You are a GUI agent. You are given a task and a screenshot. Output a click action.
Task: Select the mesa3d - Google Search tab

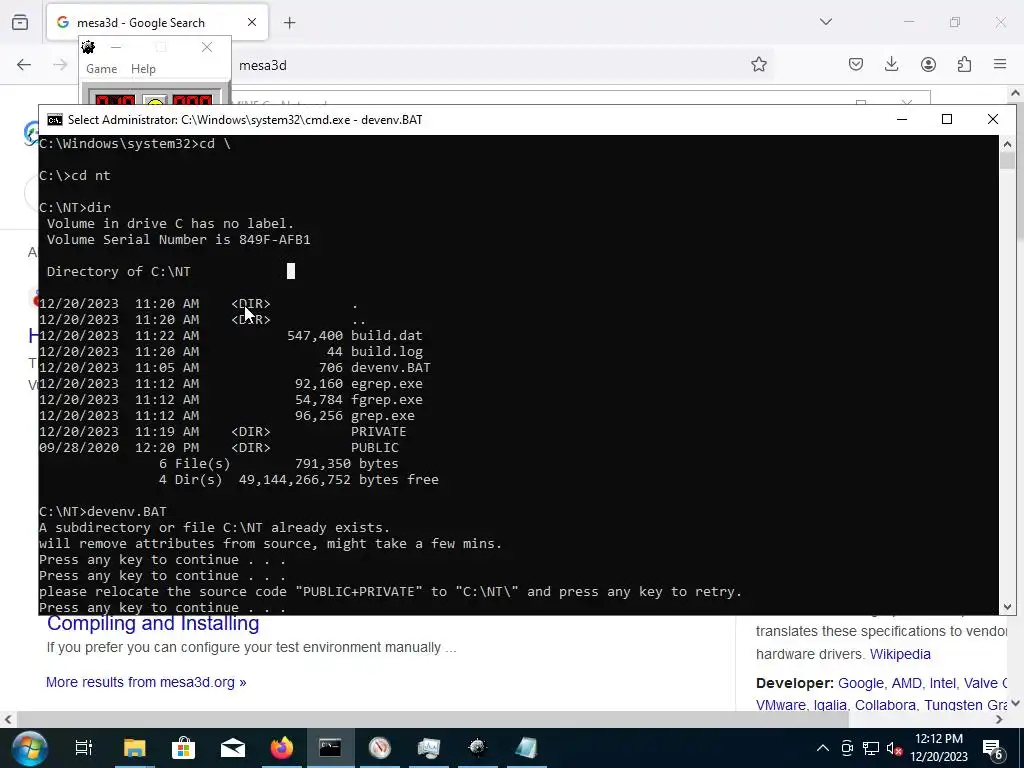pyautogui.click(x=157, y=23)
